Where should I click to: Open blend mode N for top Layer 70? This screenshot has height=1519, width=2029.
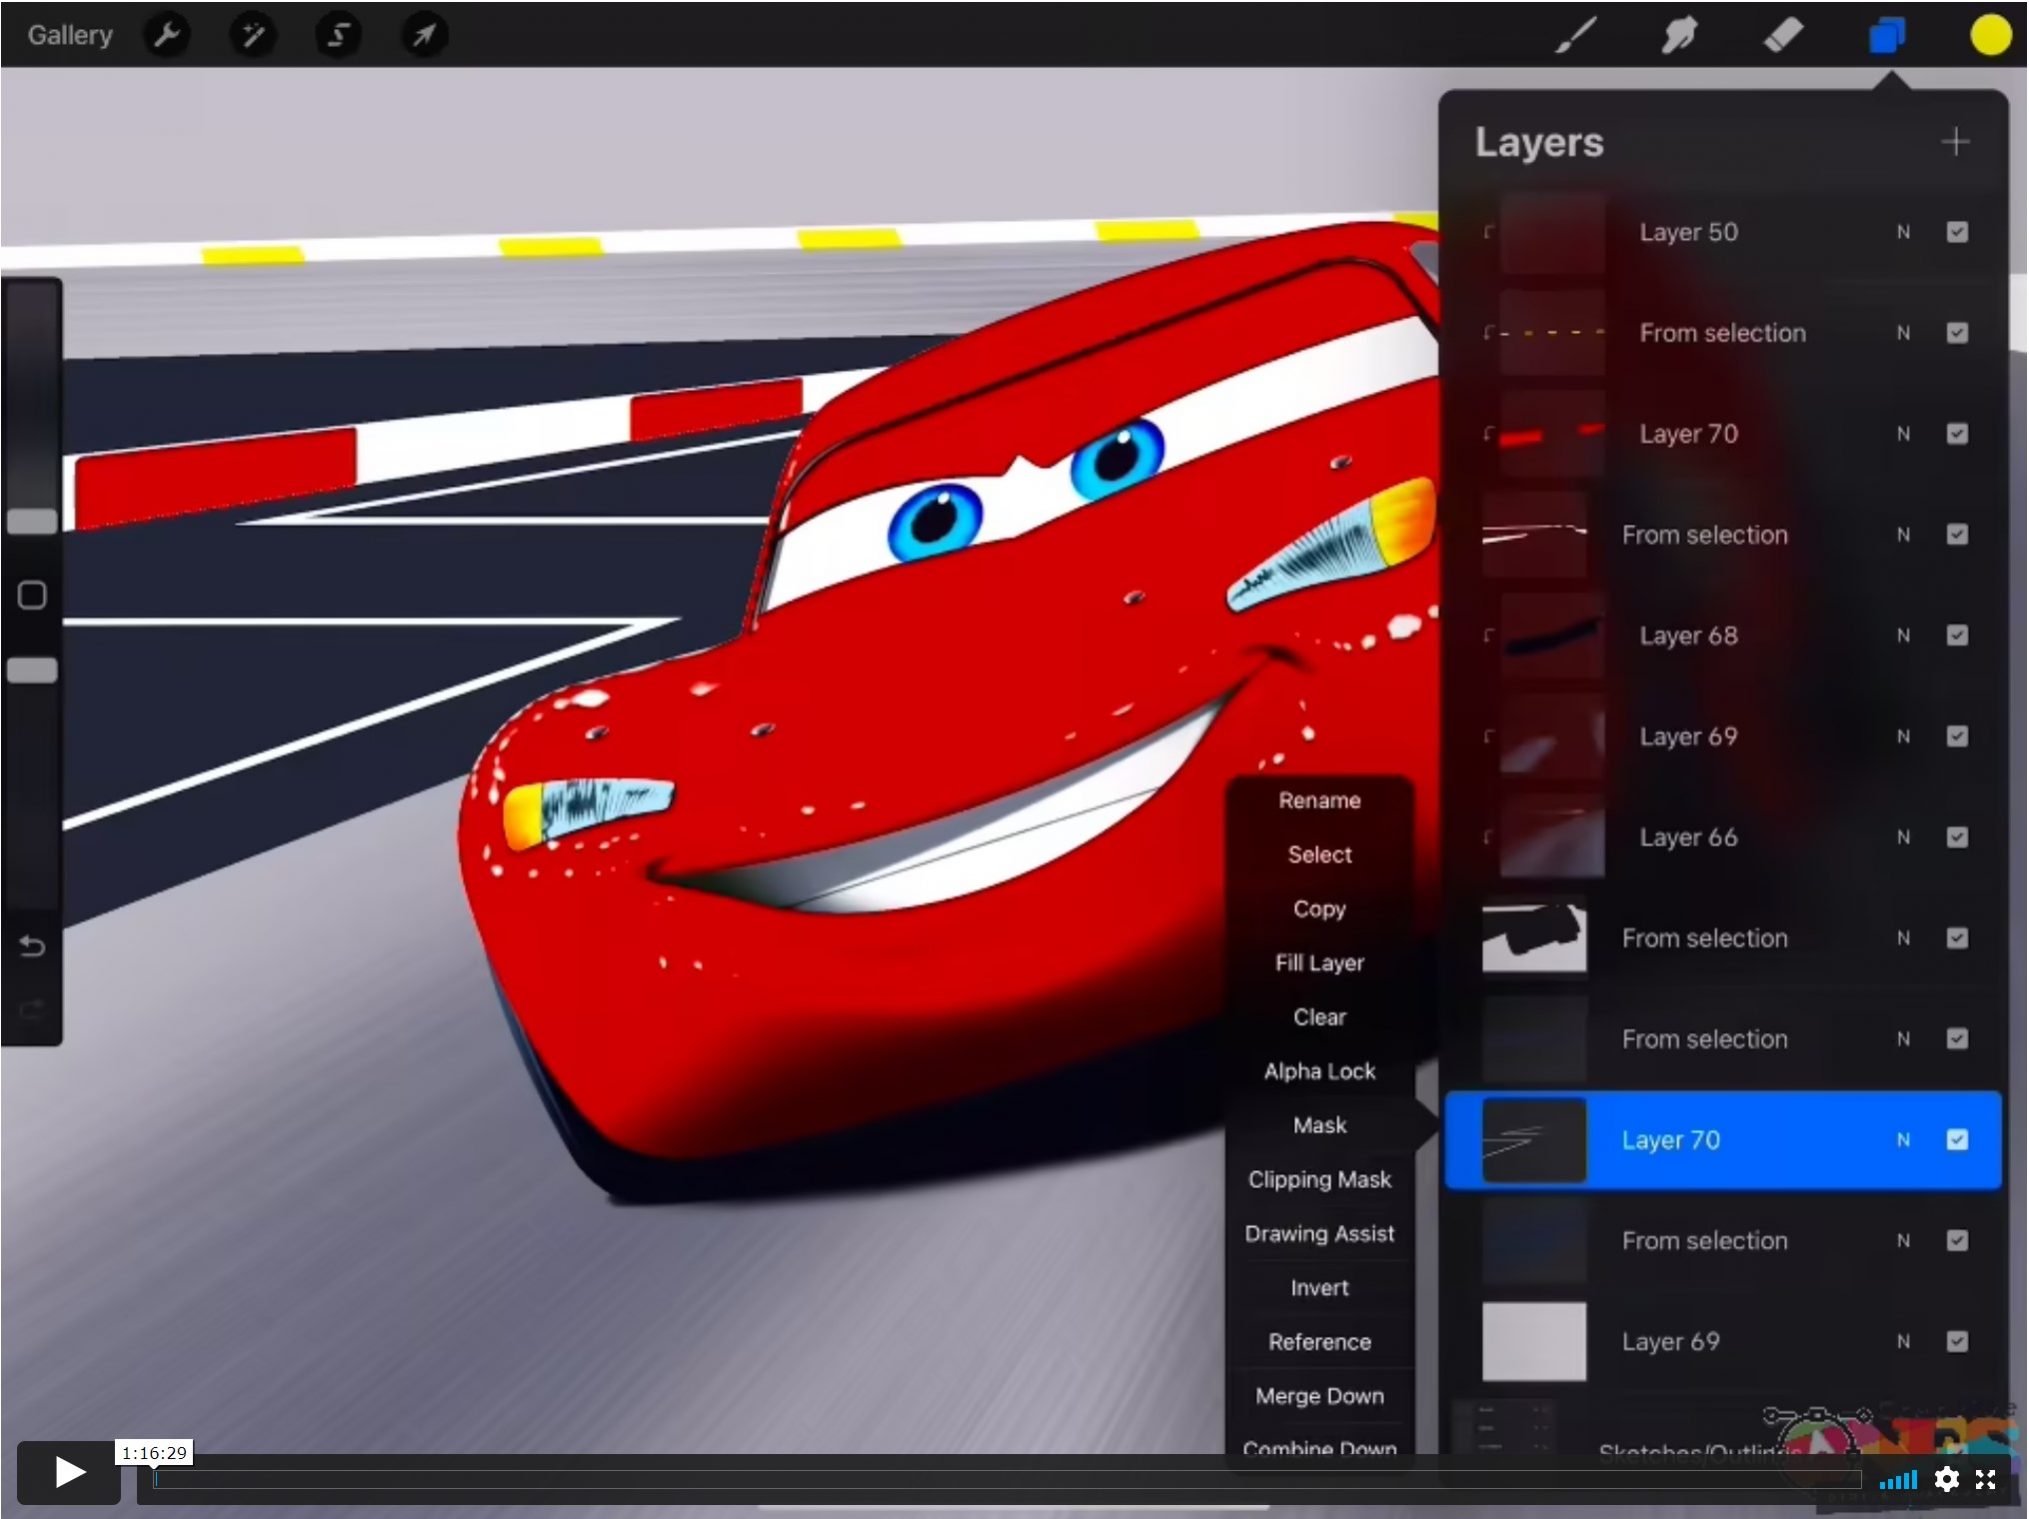[x=1903, y=434]
